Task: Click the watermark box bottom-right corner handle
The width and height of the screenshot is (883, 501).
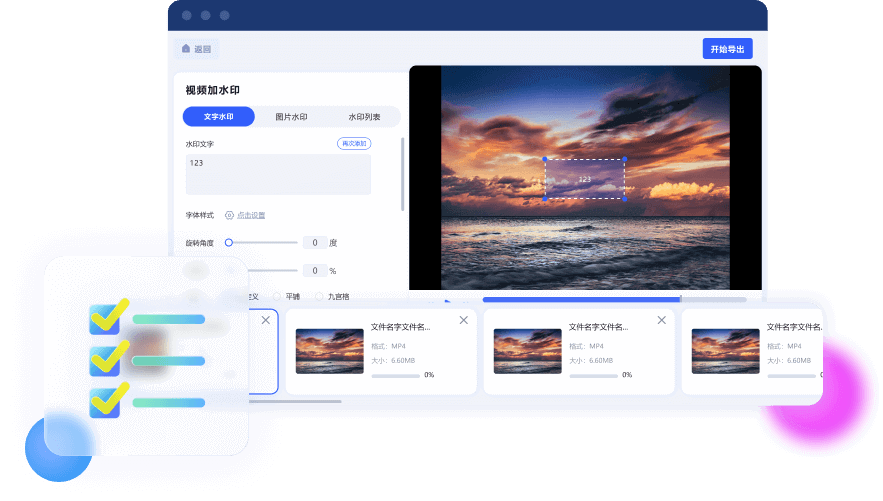Action: (625, 199)
